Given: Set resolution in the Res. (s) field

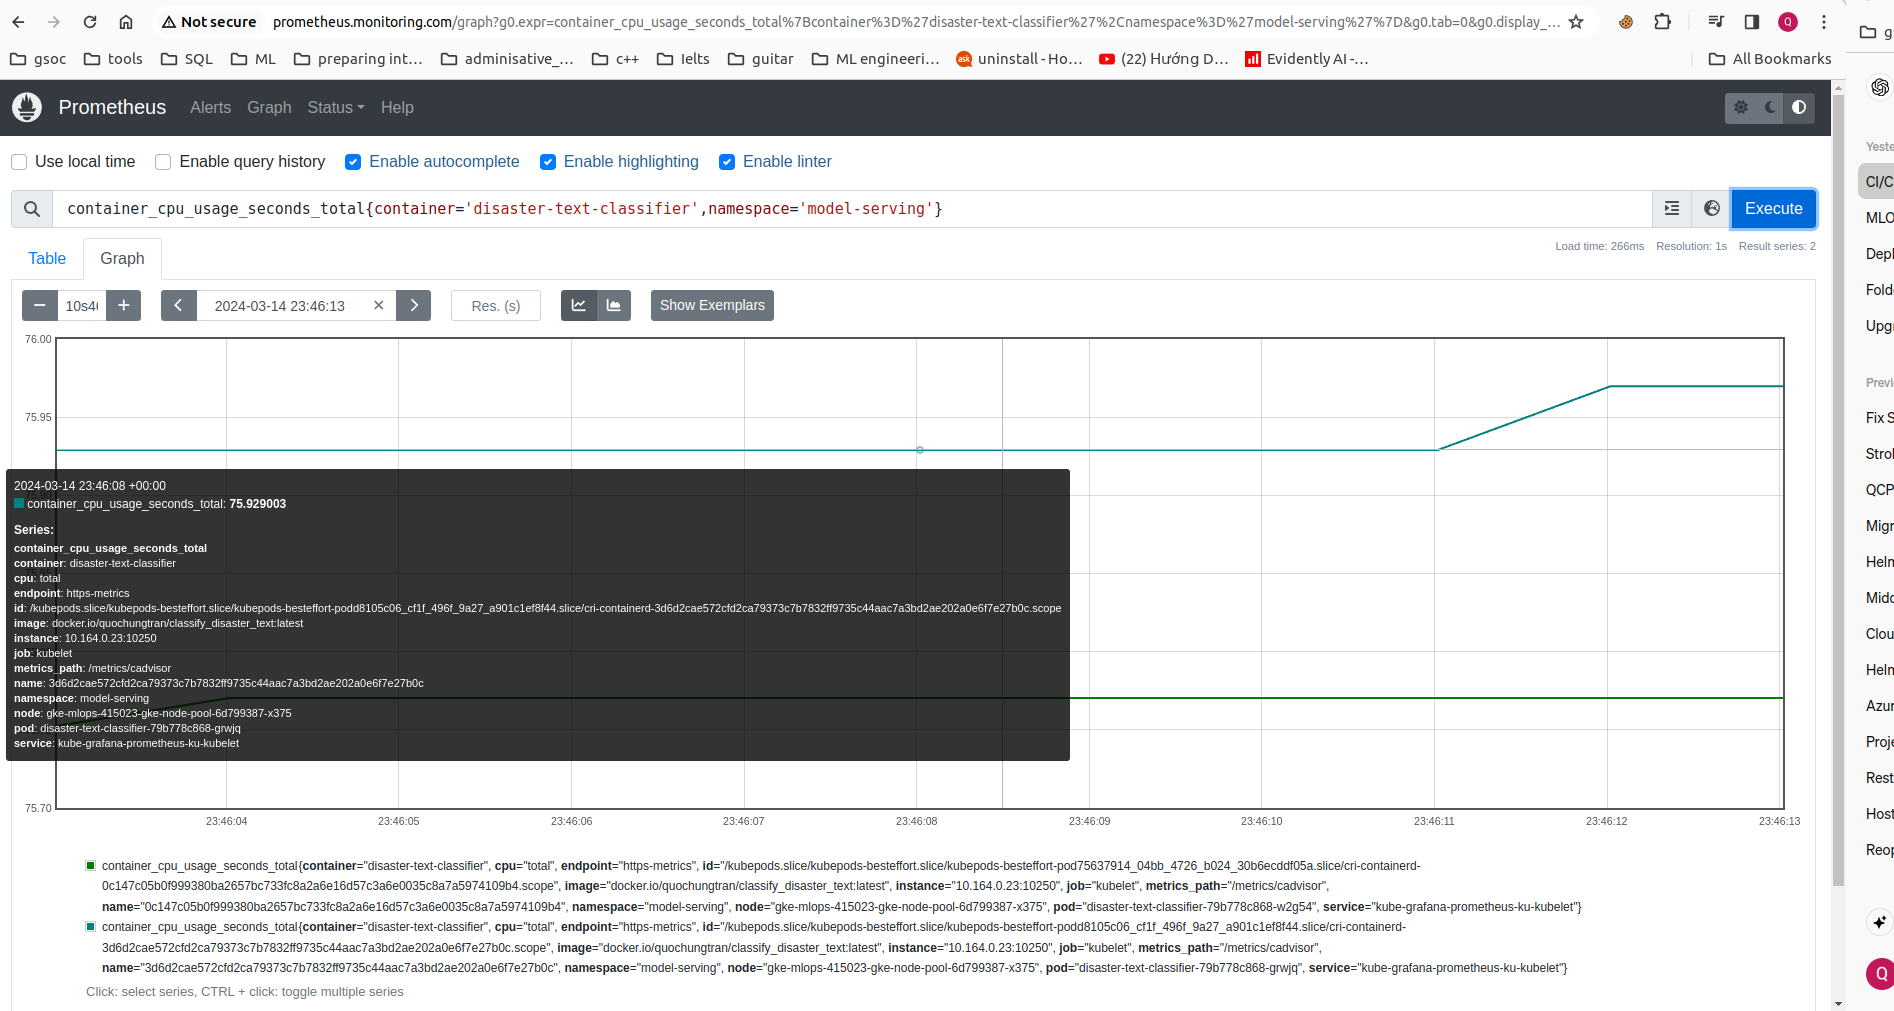Looking at the screenshot, I should [x=496, y=306].
